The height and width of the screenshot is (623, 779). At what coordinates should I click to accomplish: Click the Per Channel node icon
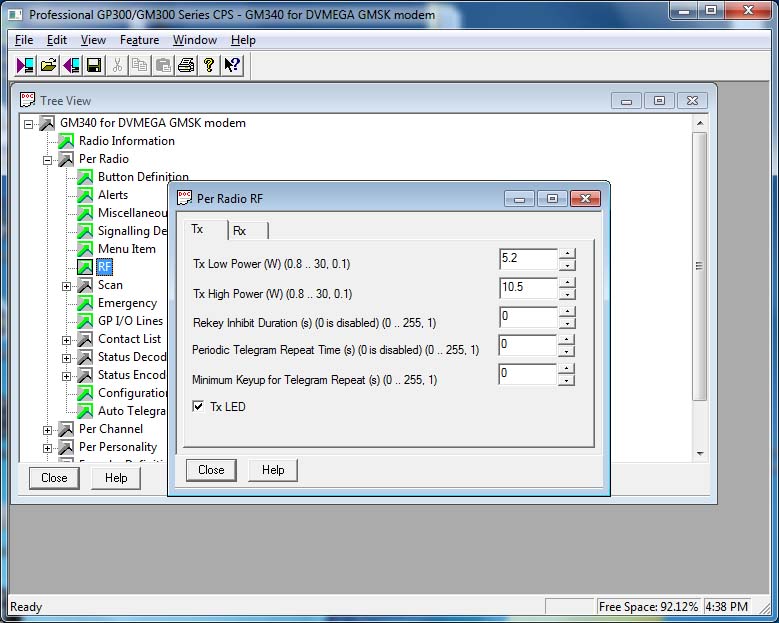[x=66, y=429]
